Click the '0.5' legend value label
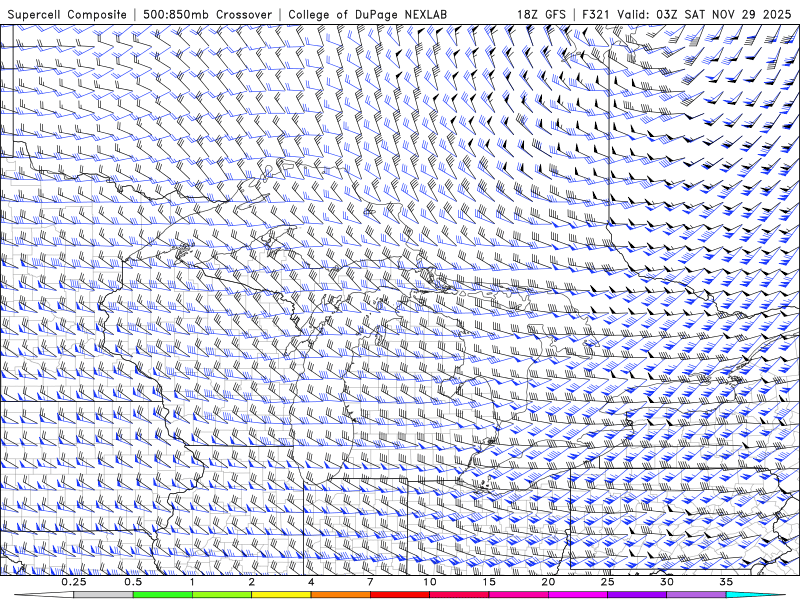The image size is (800, 600). 133,582
